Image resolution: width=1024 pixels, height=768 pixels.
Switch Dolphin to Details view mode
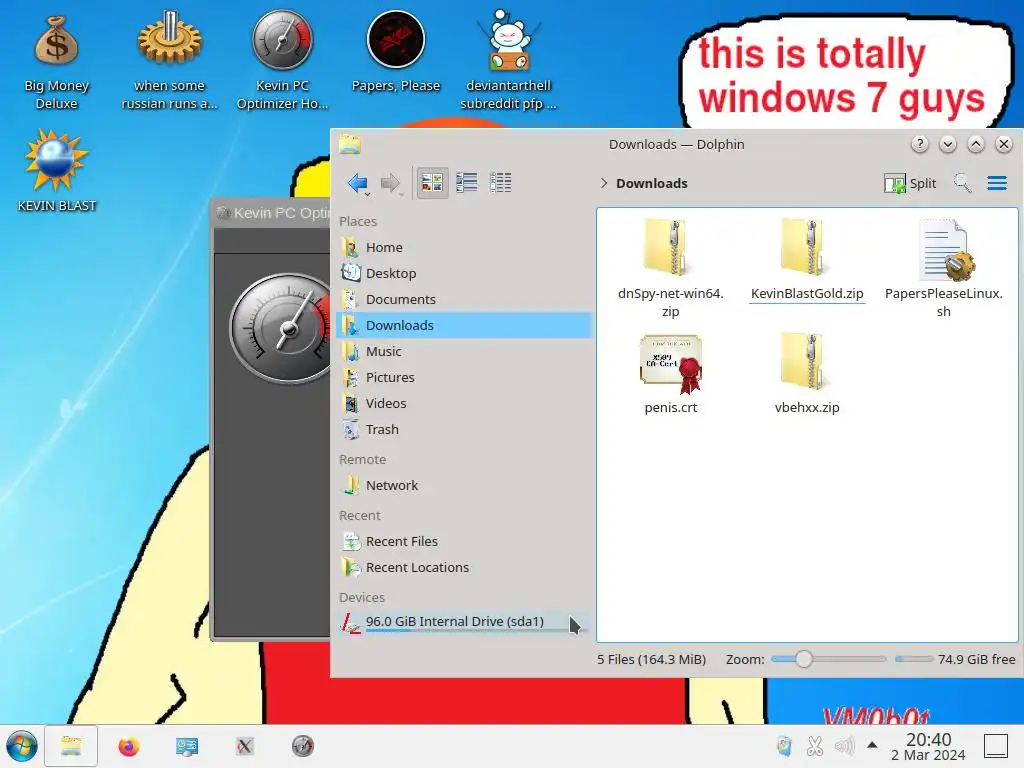click(500, 183)
